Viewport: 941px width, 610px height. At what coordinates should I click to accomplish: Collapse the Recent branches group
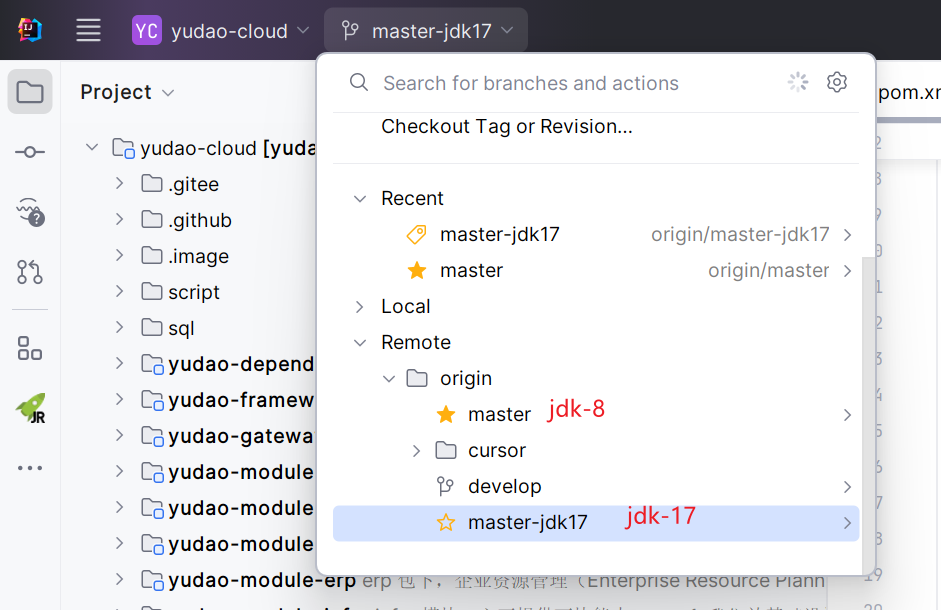359,199
